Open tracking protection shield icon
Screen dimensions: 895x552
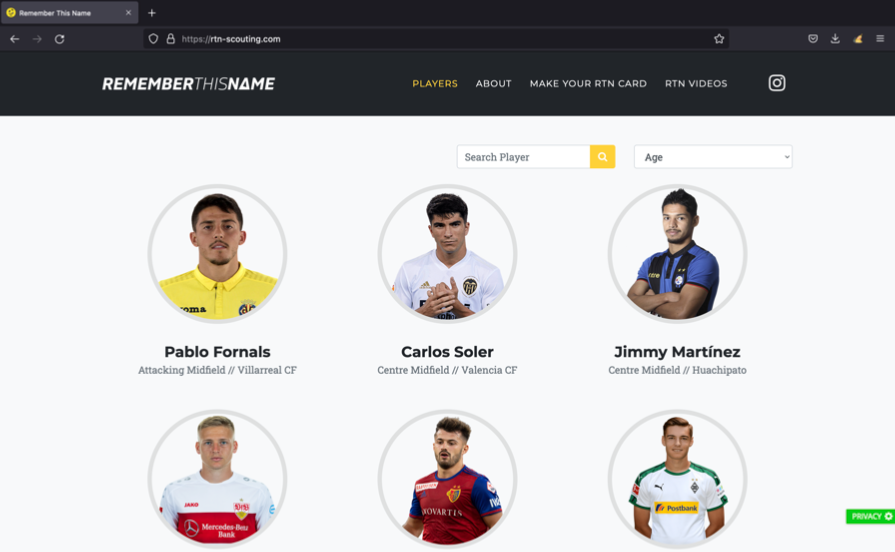pos(153,39)
